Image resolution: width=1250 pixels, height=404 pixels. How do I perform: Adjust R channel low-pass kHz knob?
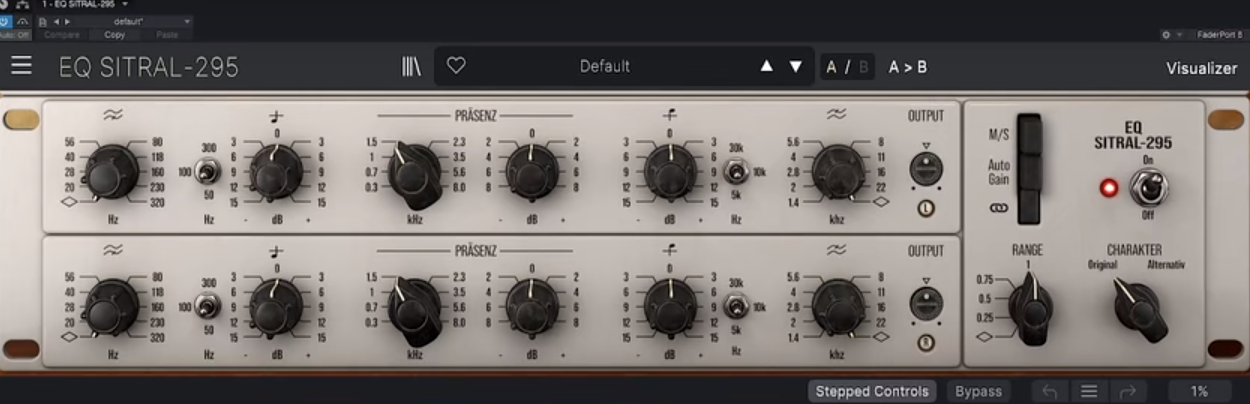coord(838,305)
